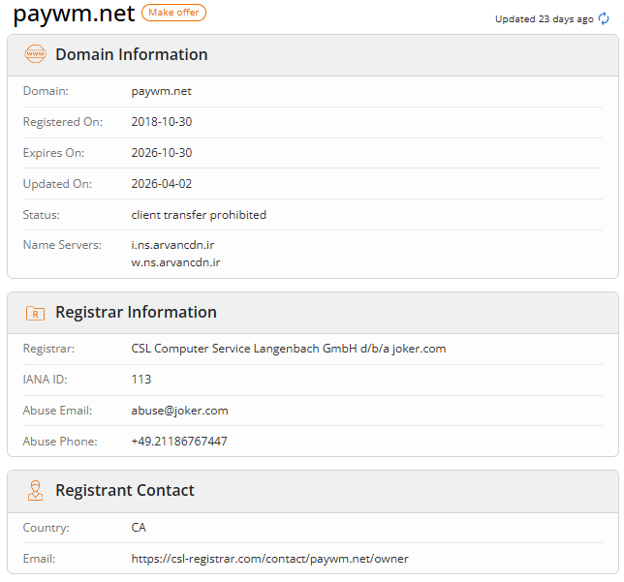Click the IANA ID value 113
This screenshot has height=582, width=624.
(141, 379)
